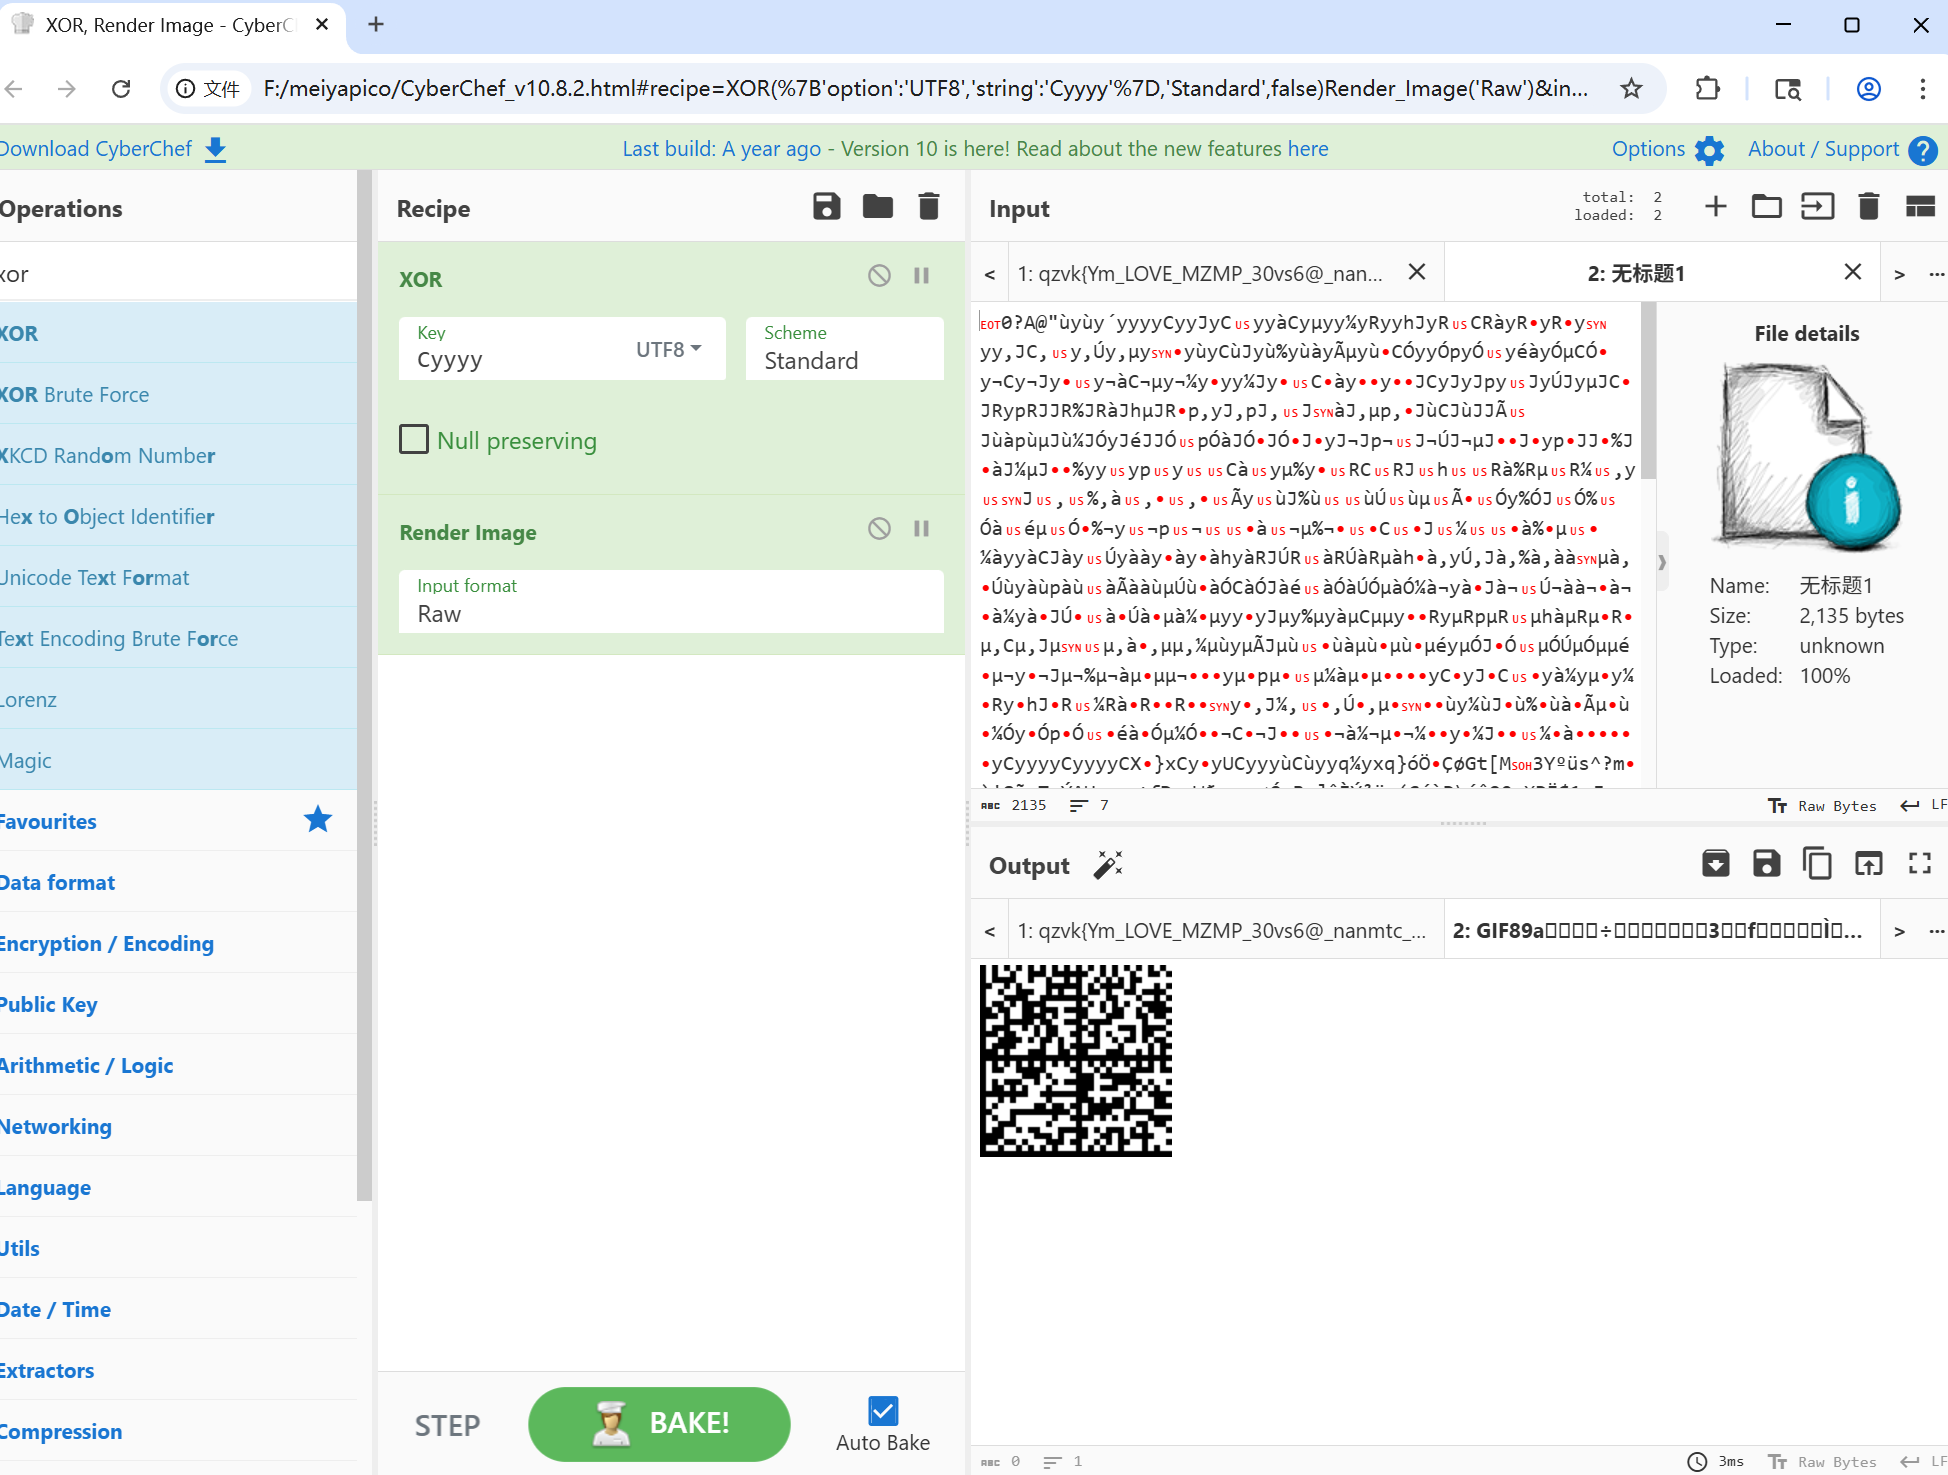Screen dimensions: 1948x1475
Task: Clear recipe with trash icon
Action: click(x=929, y=207)
